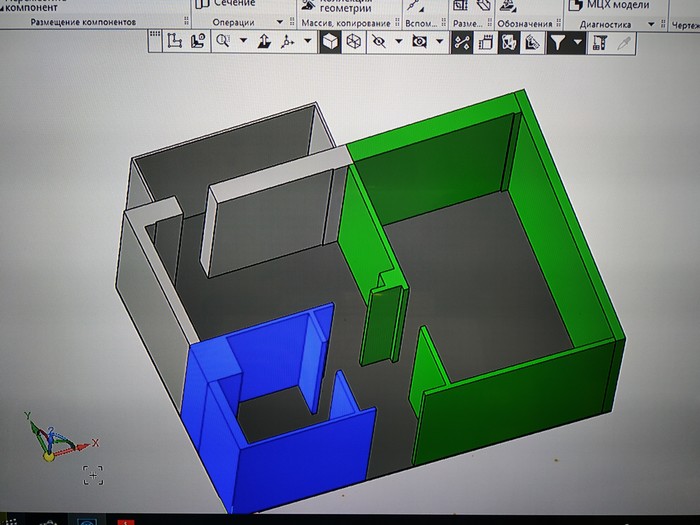
Task: Select the zoom magnifier tool
Action: point(222,42)
